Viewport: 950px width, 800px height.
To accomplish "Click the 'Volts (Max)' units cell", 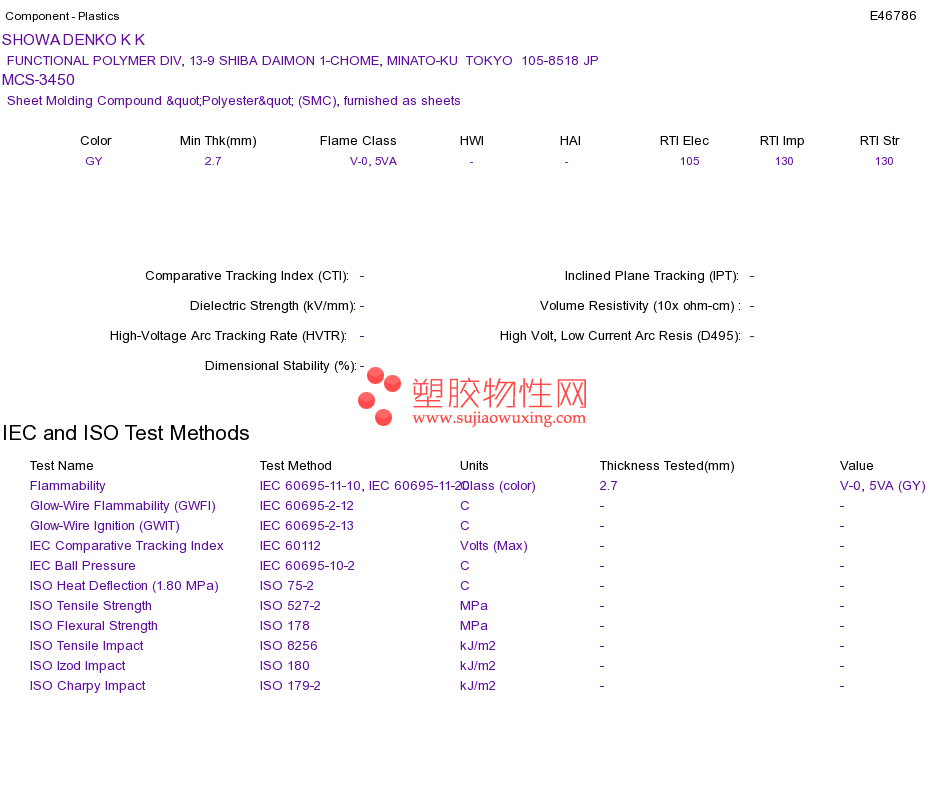I will pos(494,546).
